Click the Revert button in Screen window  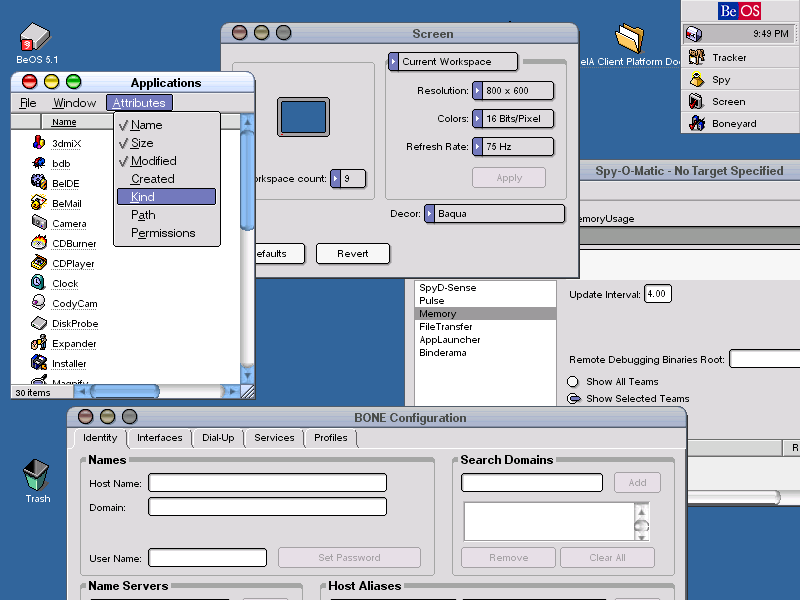(x=353, y=254)
